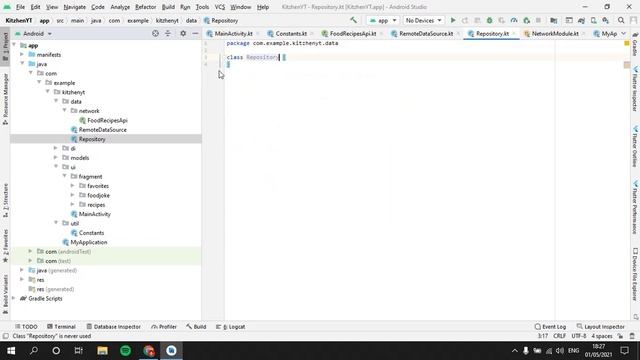Image resolution: width=640 pixels, height=360 pixels.
Task: Collapse the data package
Action: tap(56, 101)
